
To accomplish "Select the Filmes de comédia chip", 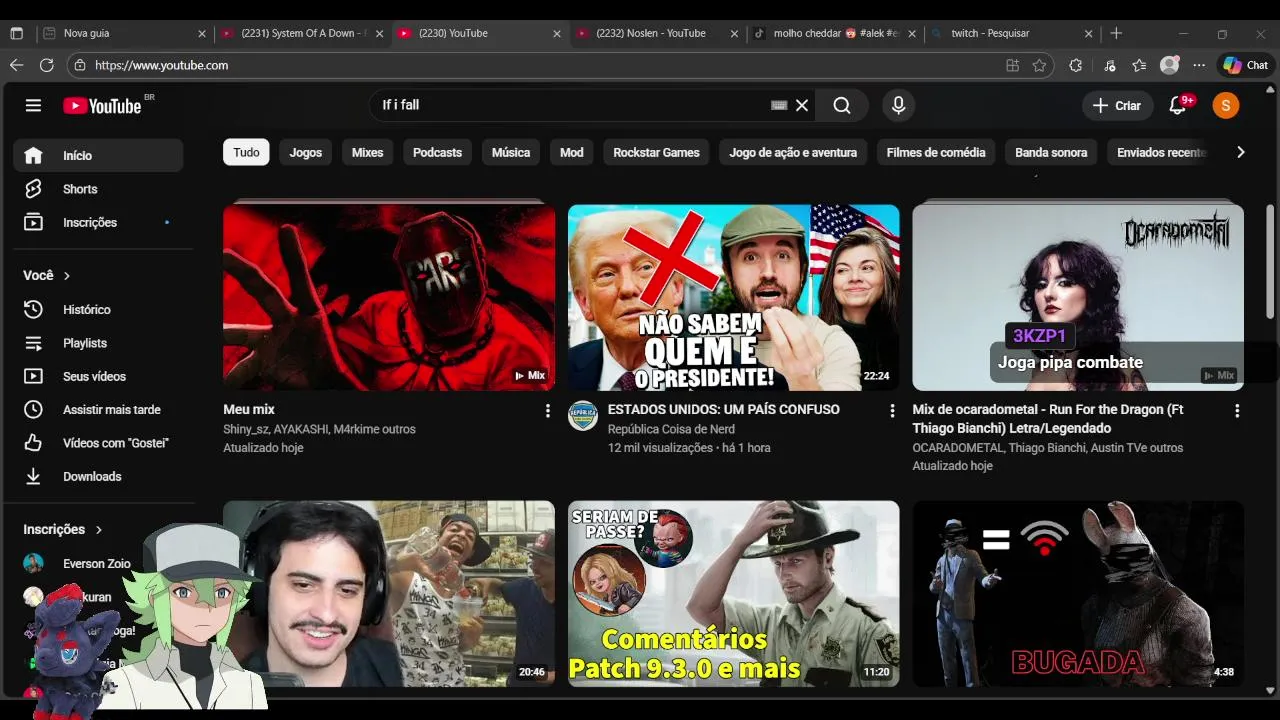I will [936, 152].
